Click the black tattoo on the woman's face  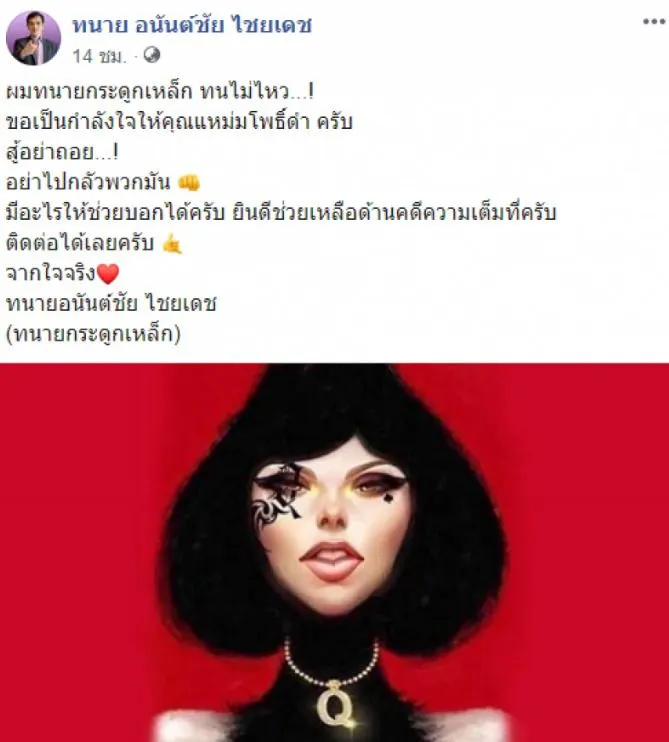277,494
